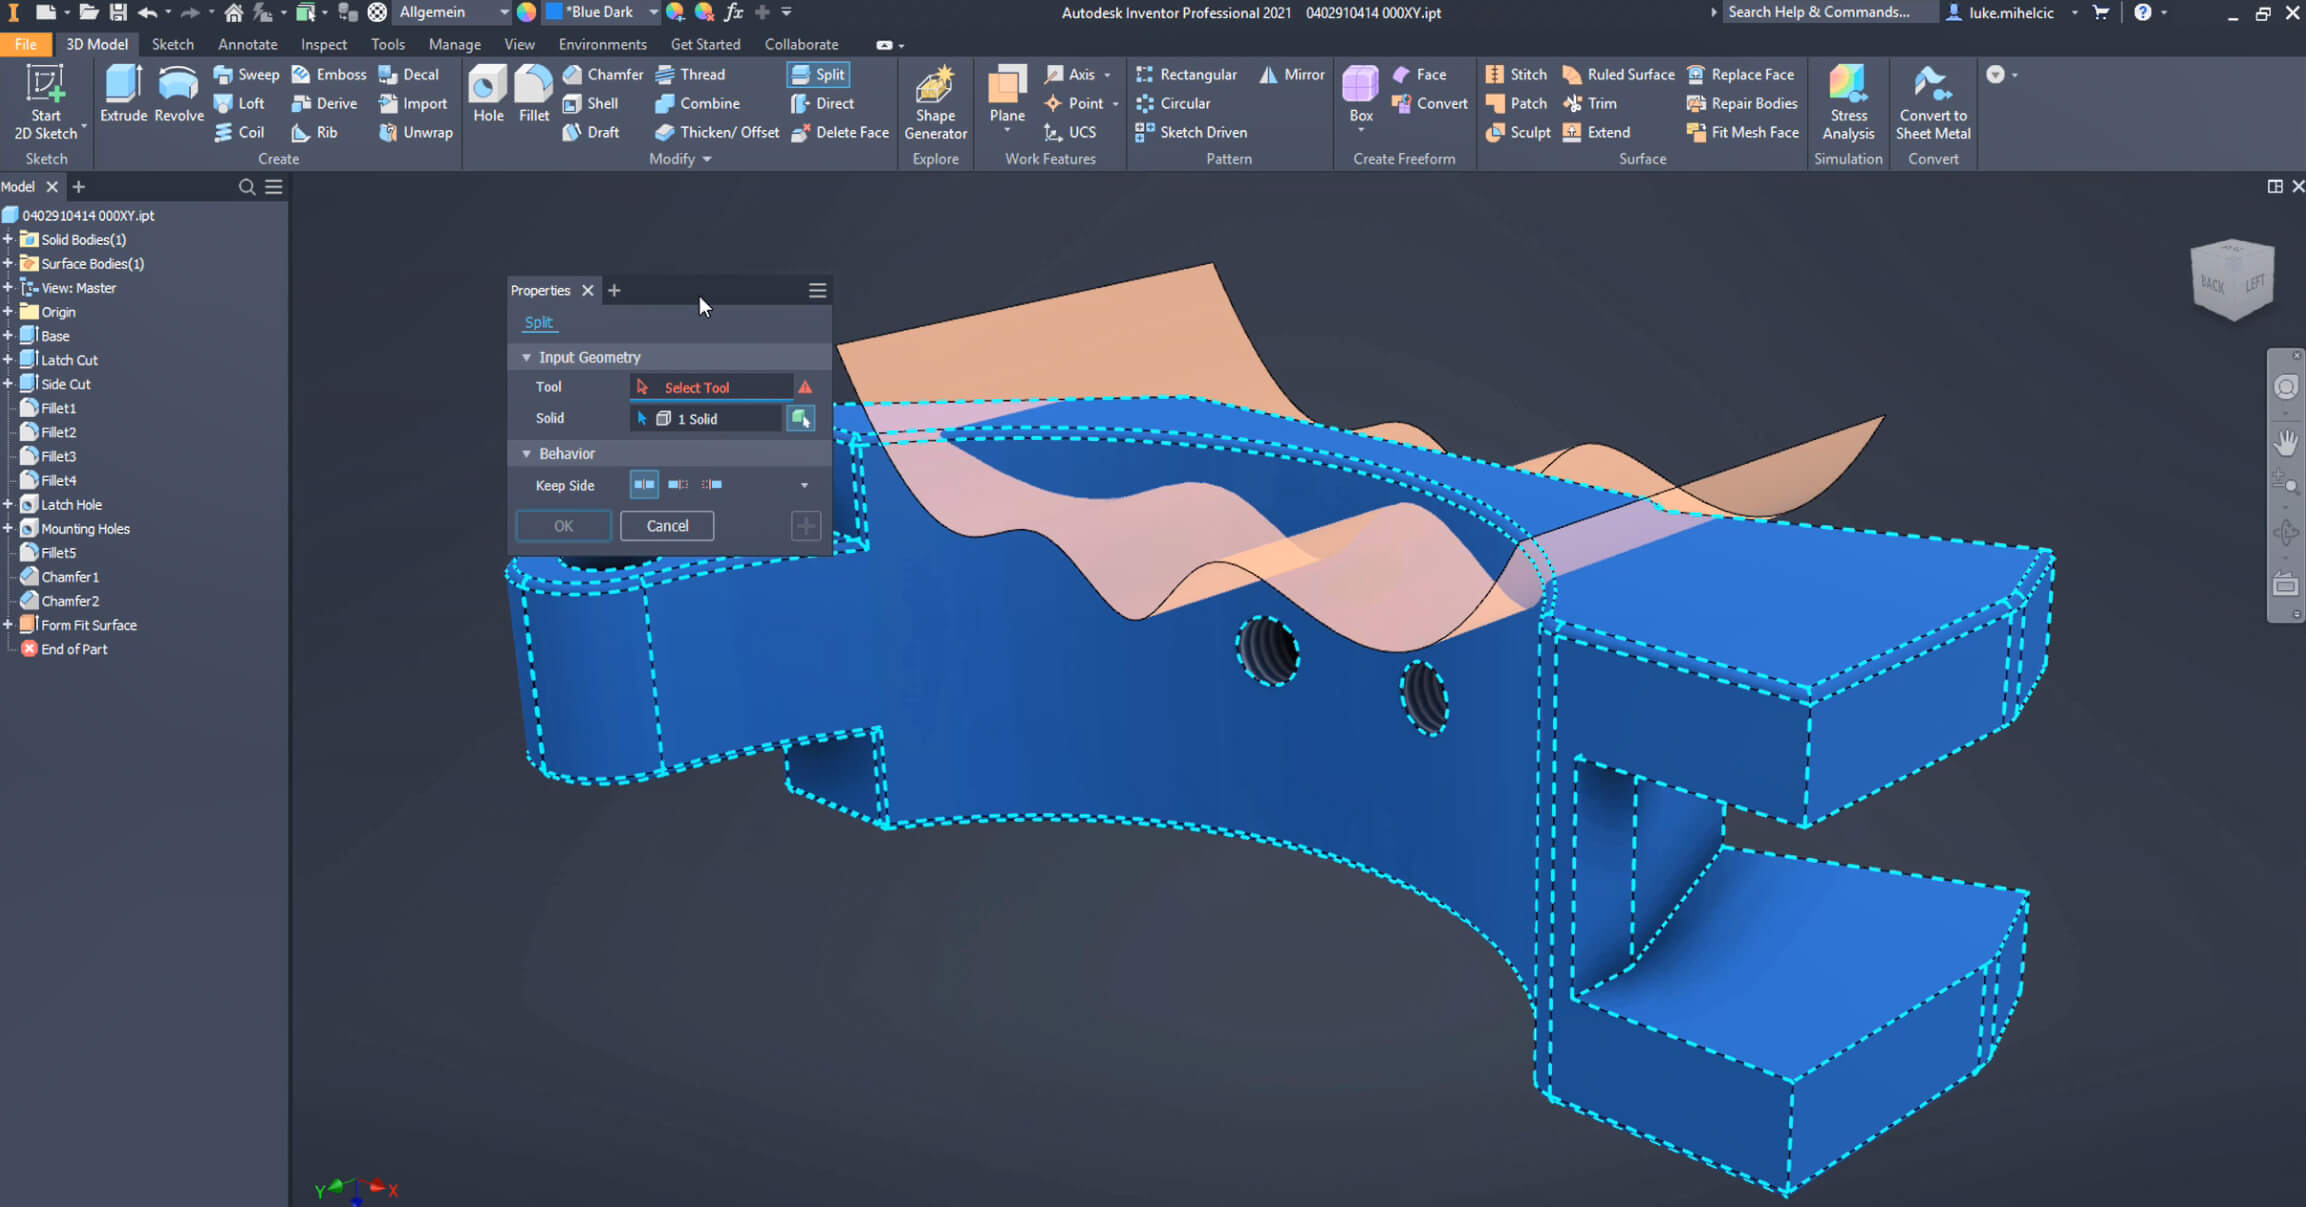This screenshot has width=2306, height=1207.
Task: Choose the third Keep Side option
Action: tap(712, 485)
